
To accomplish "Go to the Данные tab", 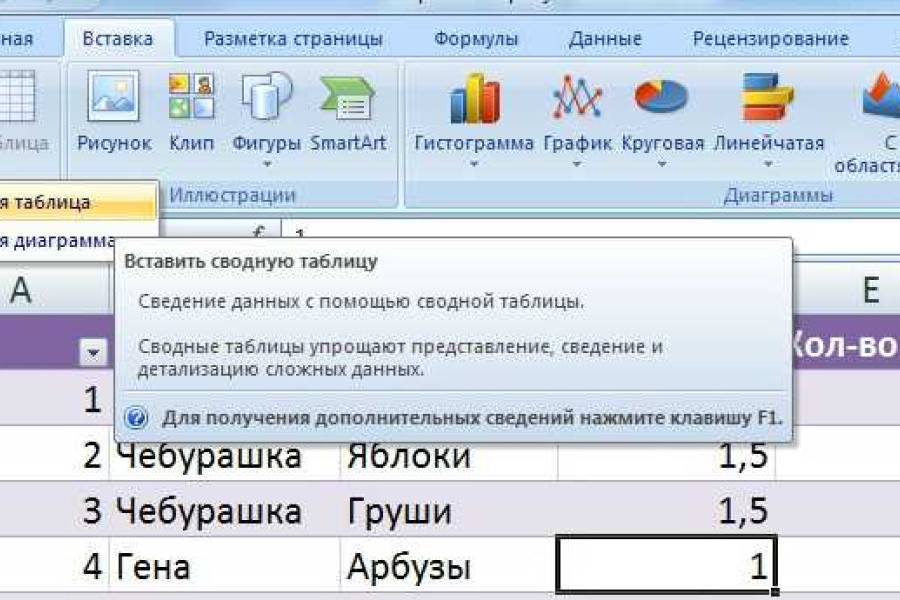I will pyautogui.click(x=604, y=39).
